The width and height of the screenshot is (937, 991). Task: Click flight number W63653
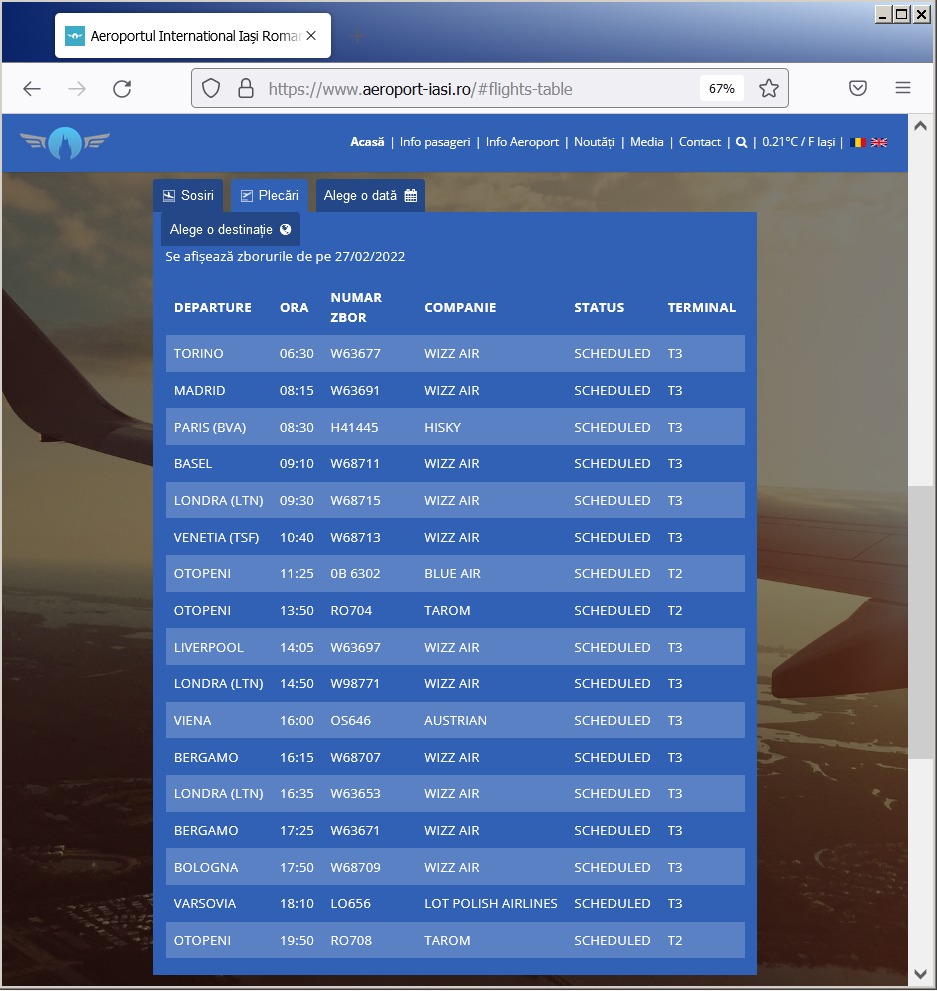[x=355, y=793]
